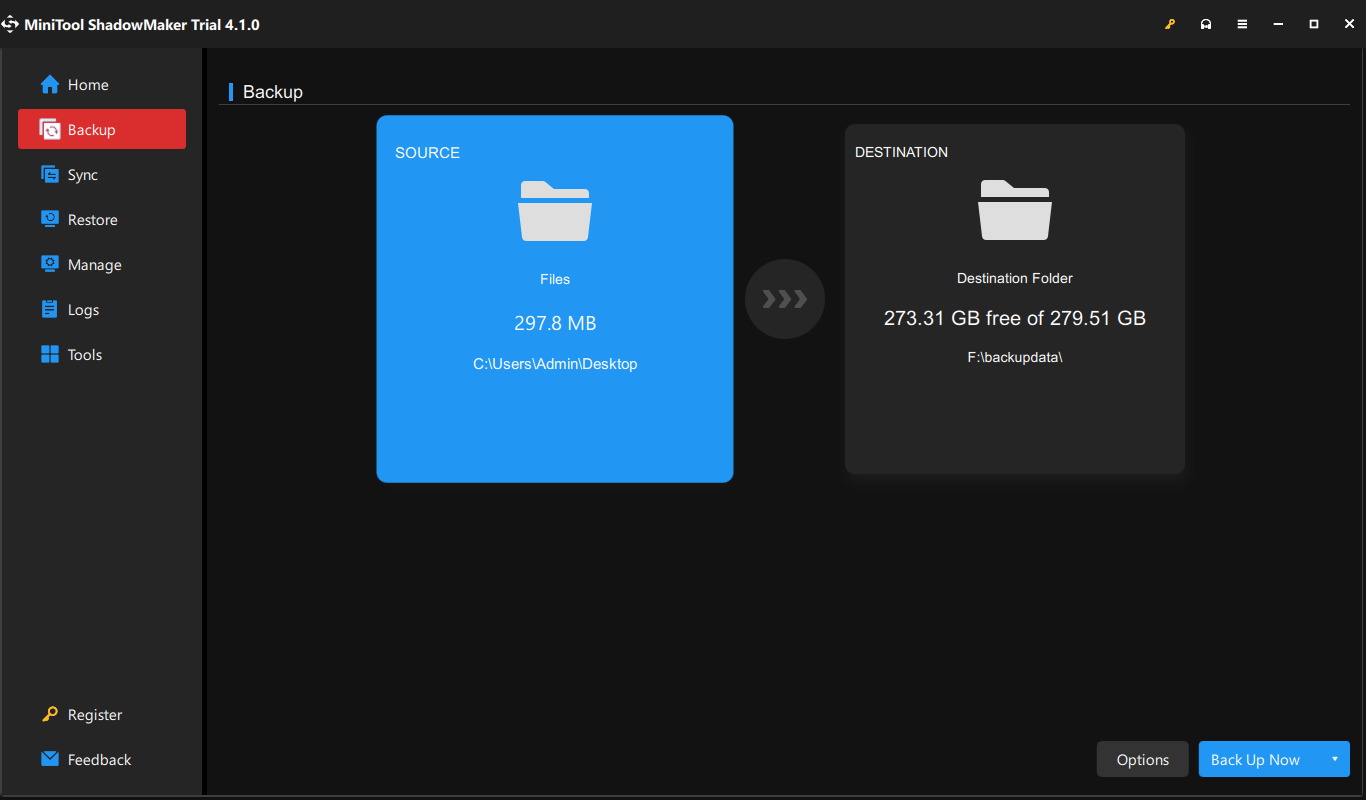This screenshot has height=800, width=1366.
Task: Open the Home section icon
Action: click(48, 84)
